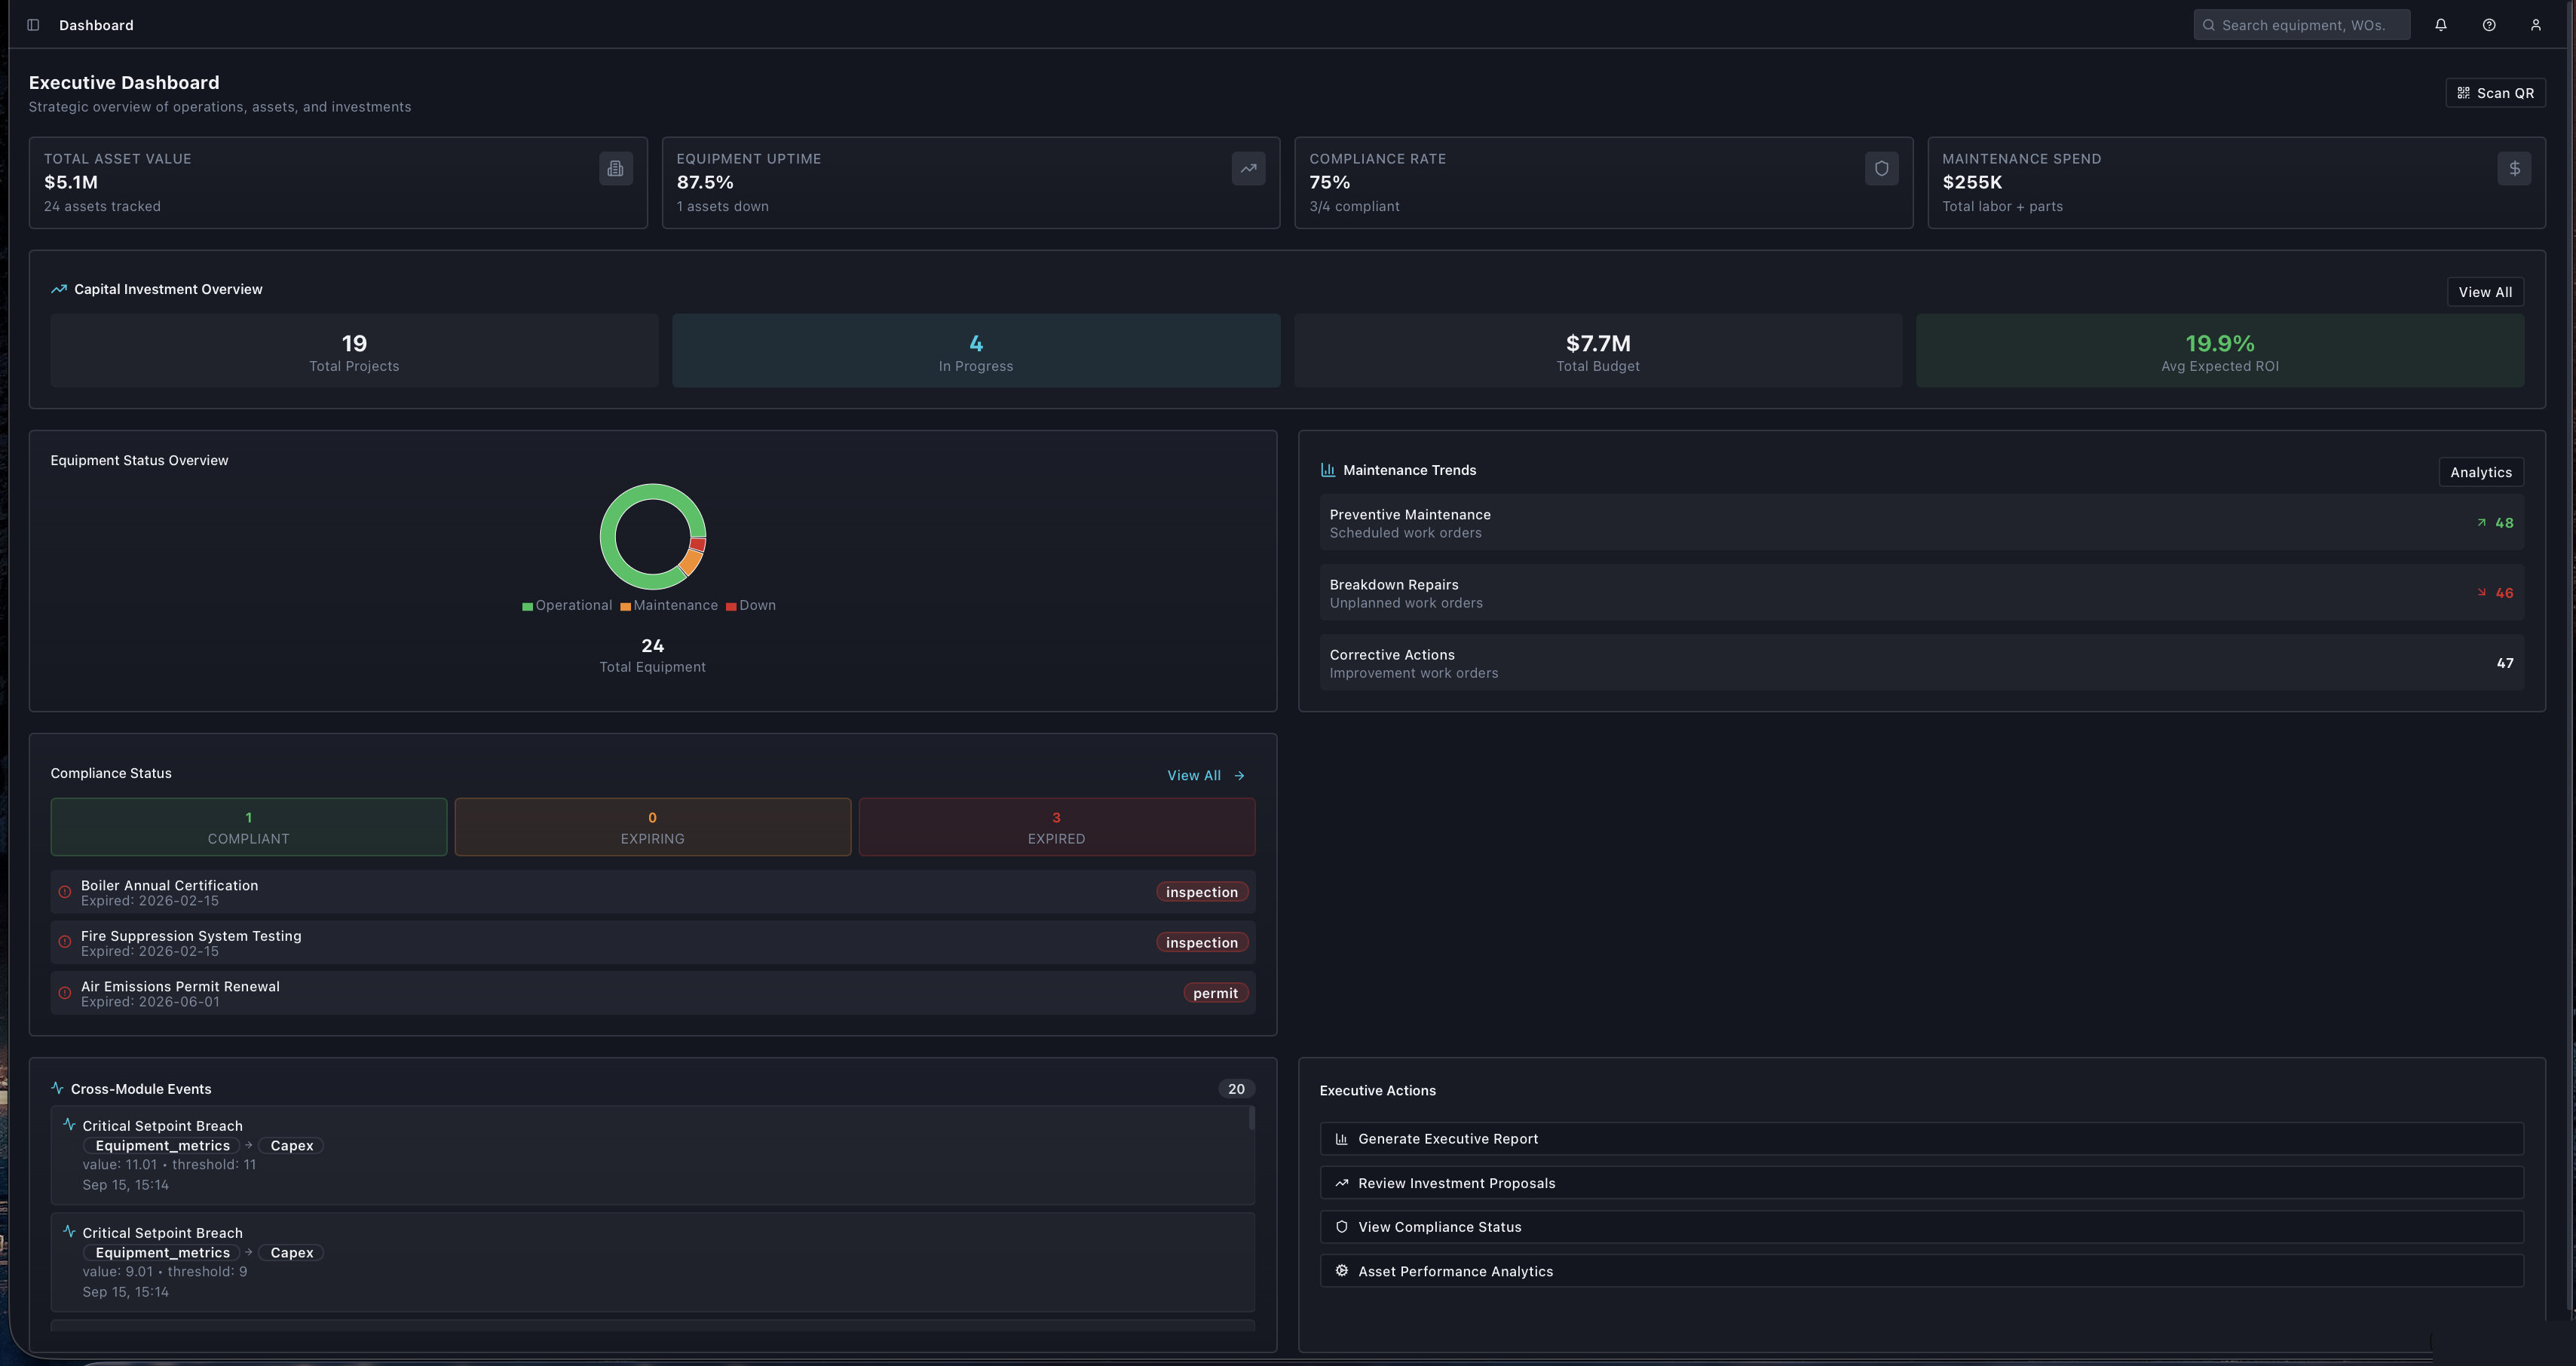
Task: Click the Breakdown Repairs down-arrow indicator
Action: point(2481,593)
